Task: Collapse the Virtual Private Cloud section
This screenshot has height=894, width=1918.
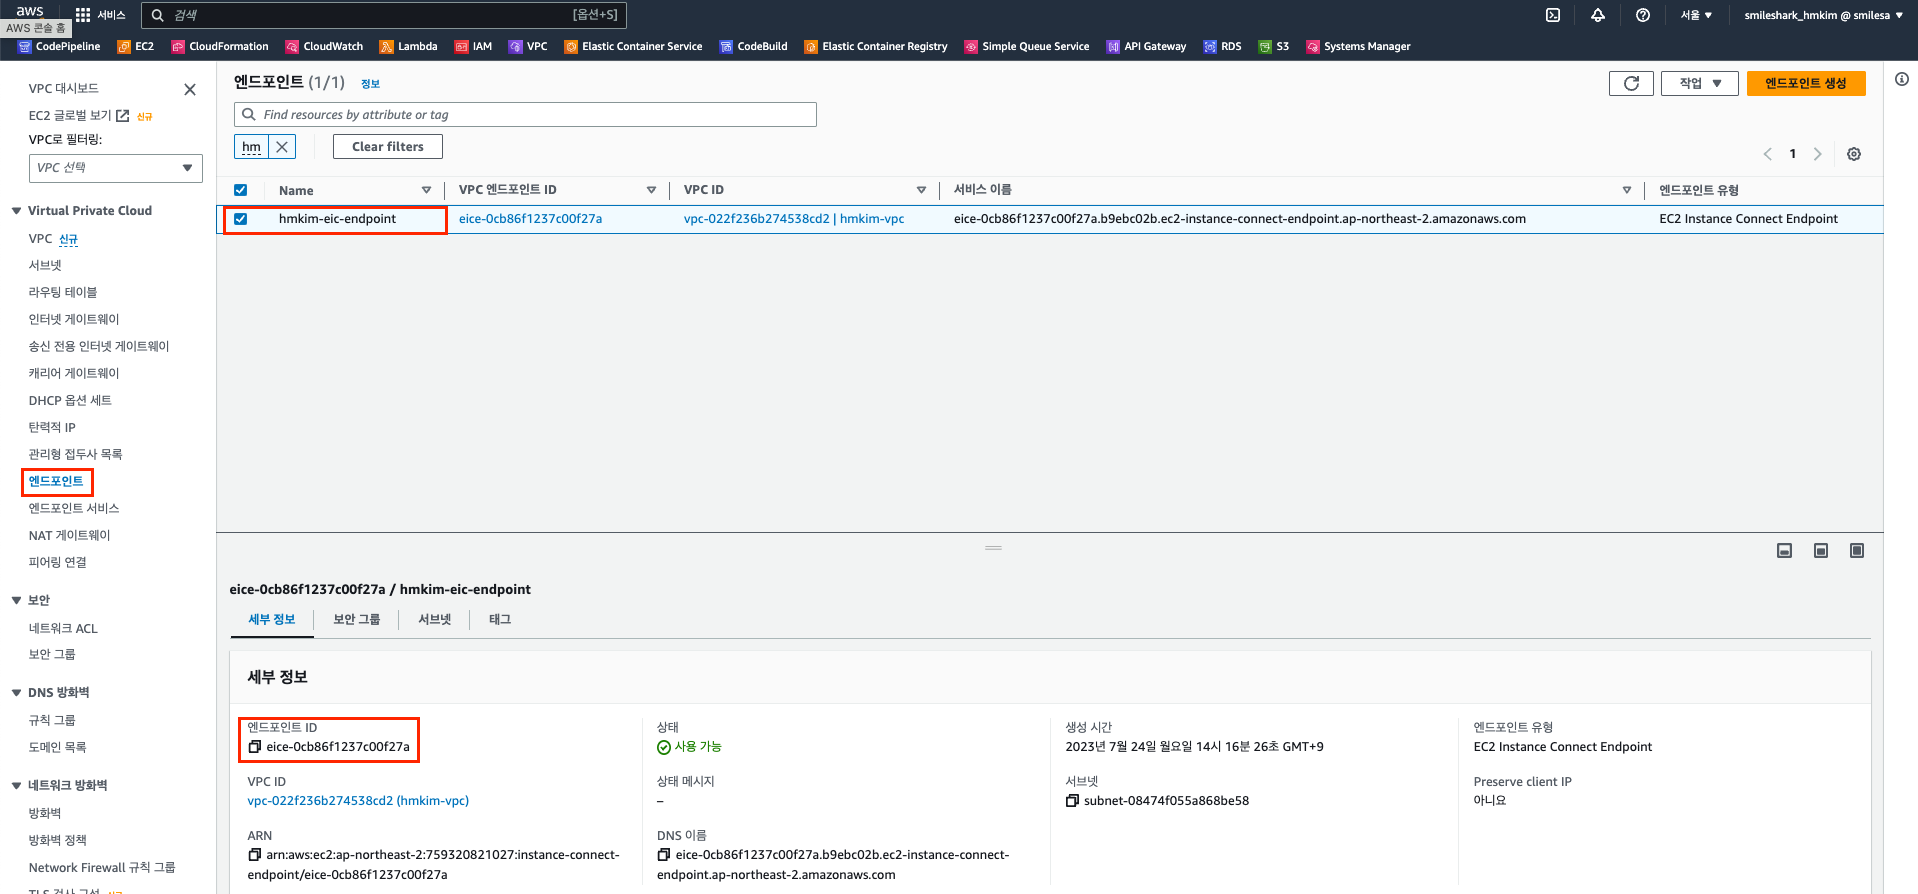Action: (x=16, y=211)
